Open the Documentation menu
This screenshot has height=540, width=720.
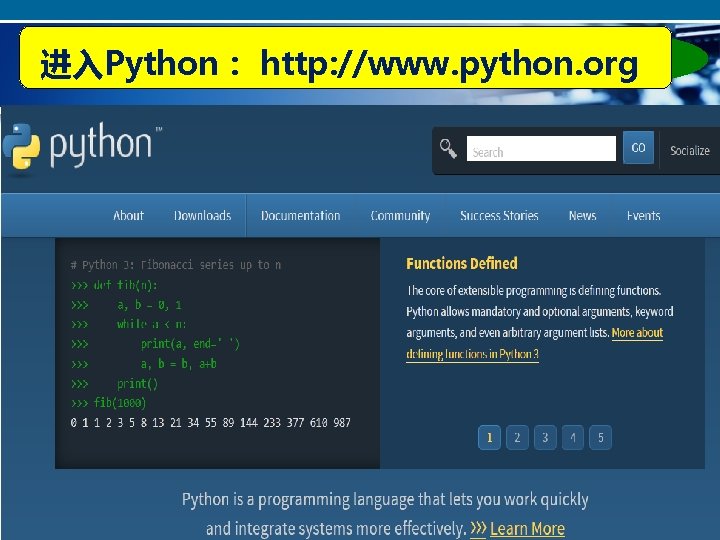click(x=301, y=215)
